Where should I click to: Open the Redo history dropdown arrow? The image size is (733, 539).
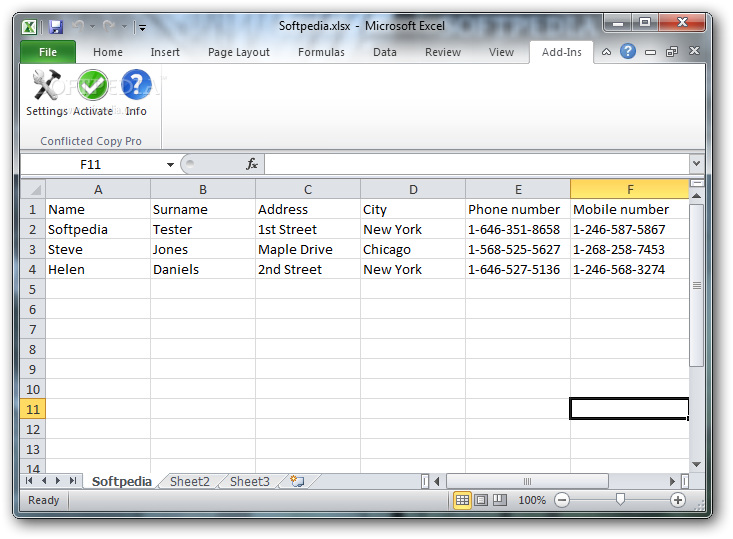[x=124, y=27]
